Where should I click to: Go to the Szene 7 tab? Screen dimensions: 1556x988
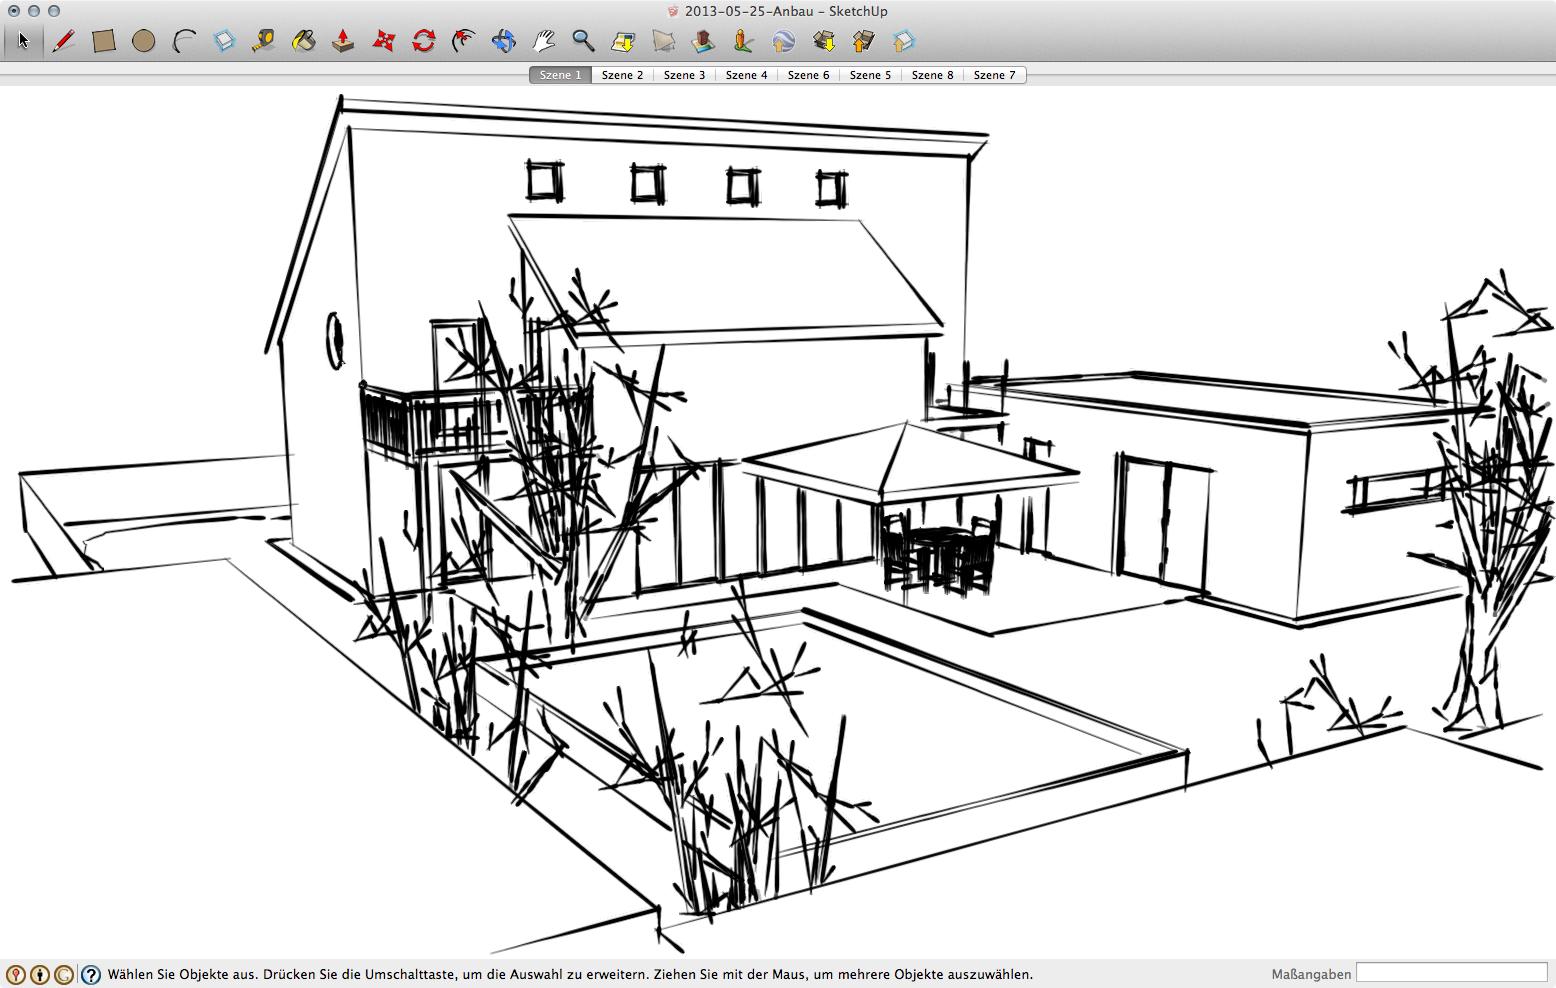994,75
